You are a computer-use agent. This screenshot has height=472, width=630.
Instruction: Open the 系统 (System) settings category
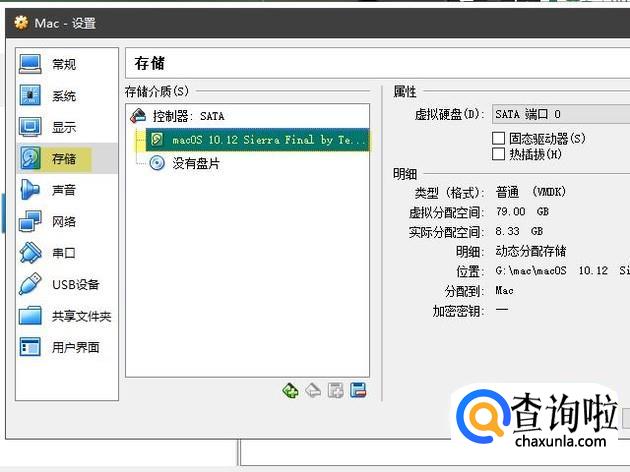click(67, 96)
